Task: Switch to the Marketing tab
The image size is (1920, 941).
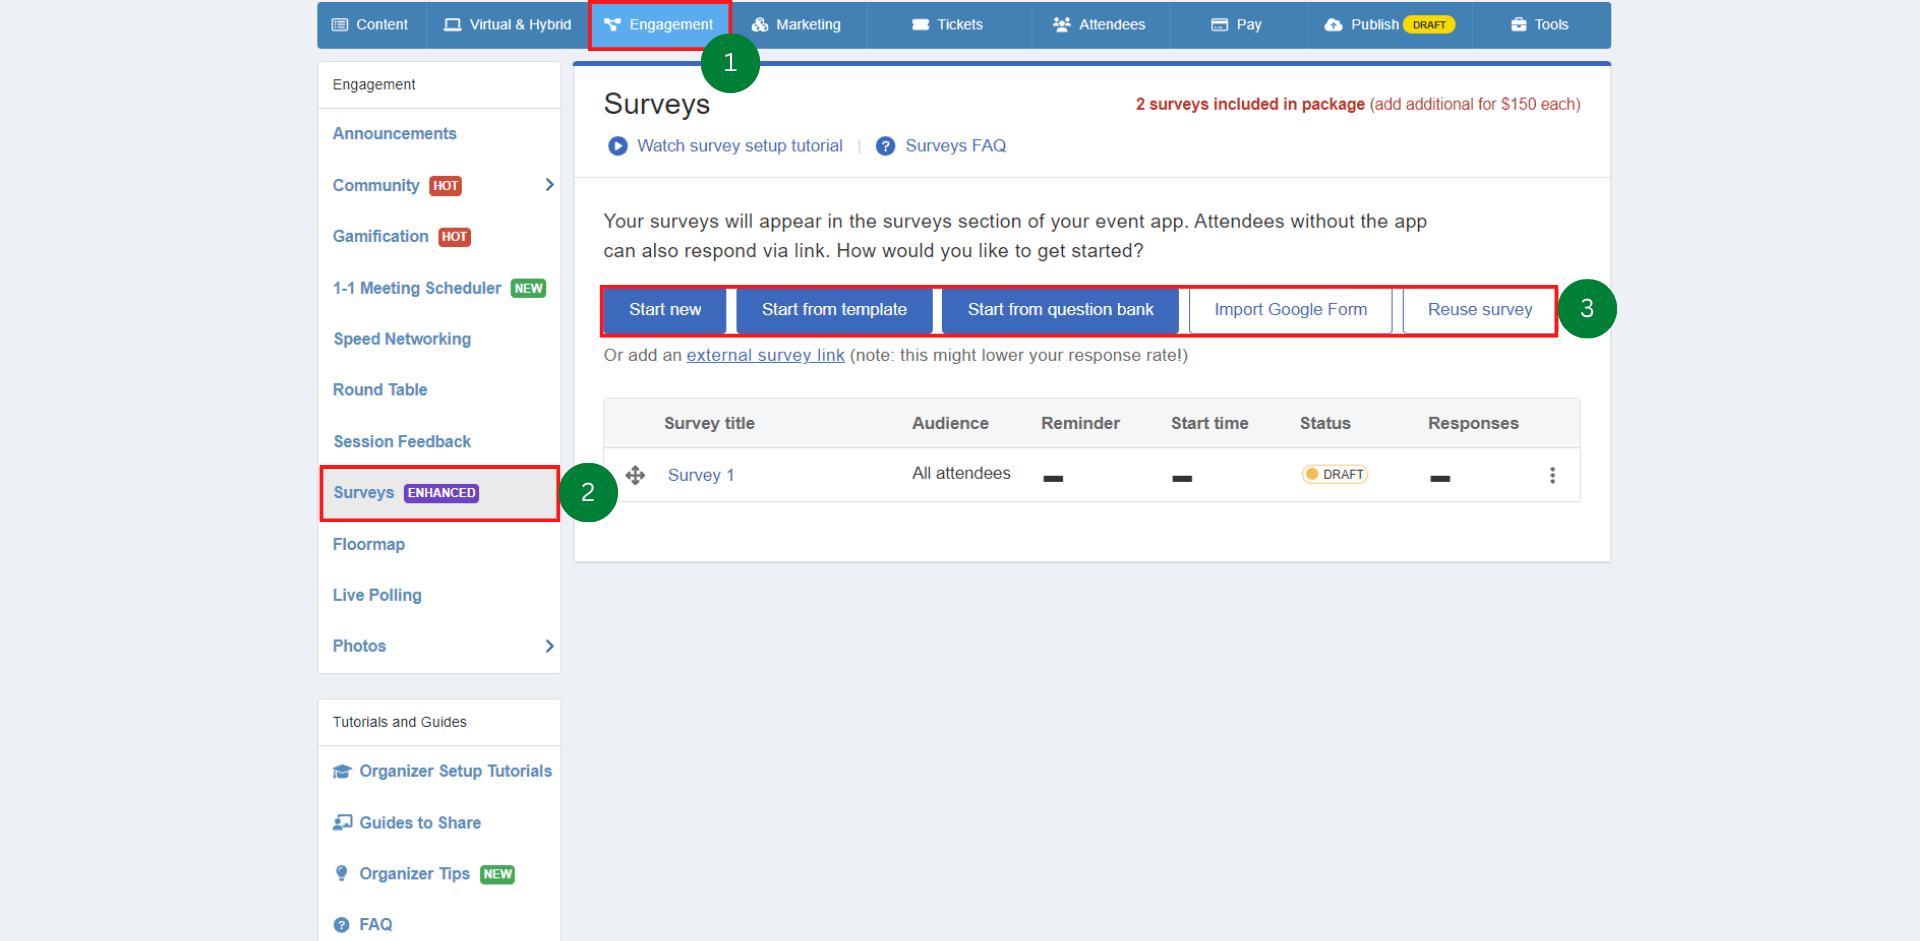Action: (797, 24)
